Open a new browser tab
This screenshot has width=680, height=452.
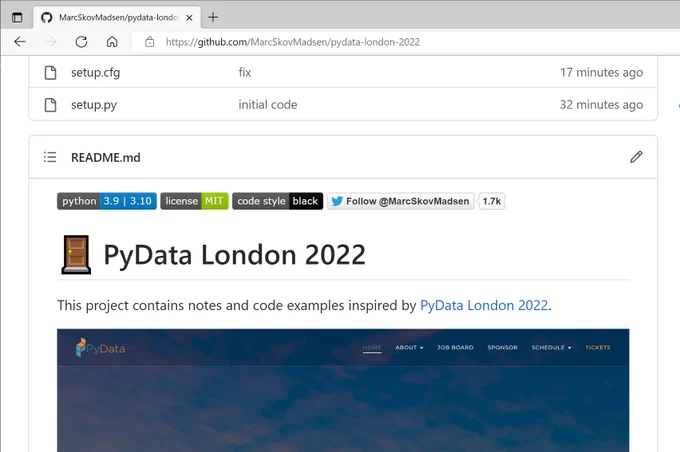click(x=213, y=17)
